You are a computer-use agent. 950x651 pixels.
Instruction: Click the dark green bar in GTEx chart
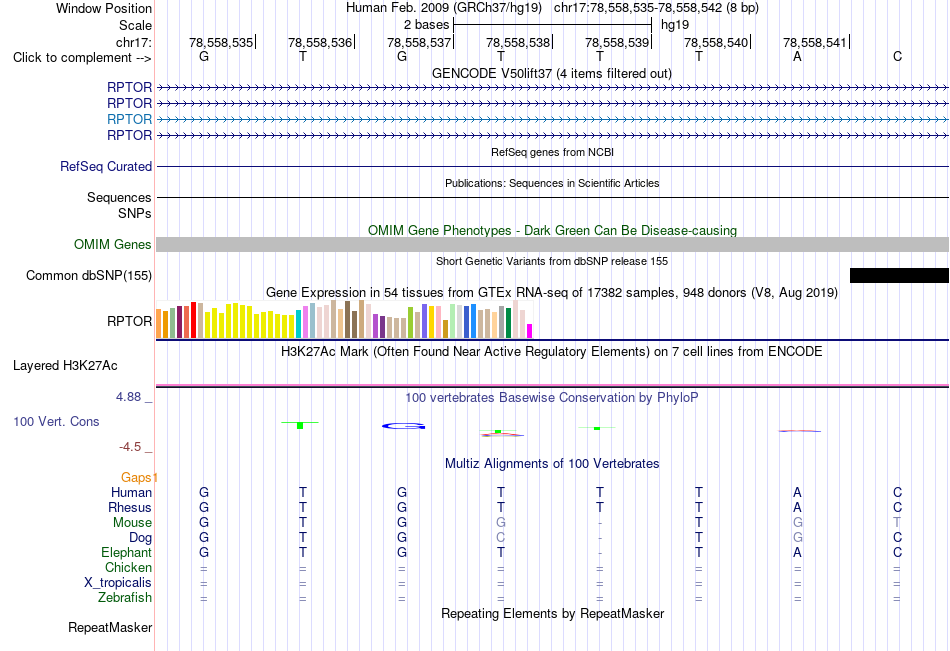[508, 323]
